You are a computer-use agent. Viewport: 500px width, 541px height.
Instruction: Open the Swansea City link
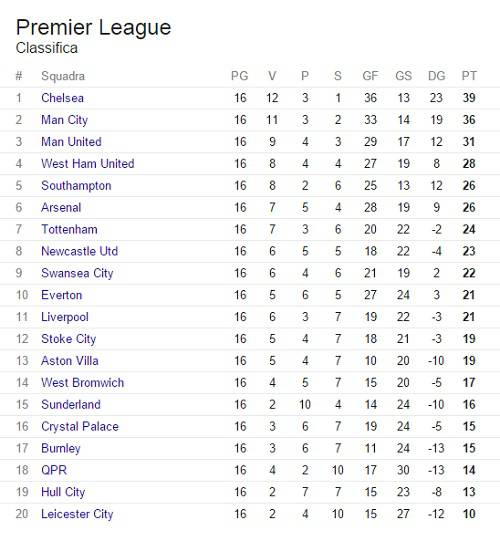coord(77,273)
